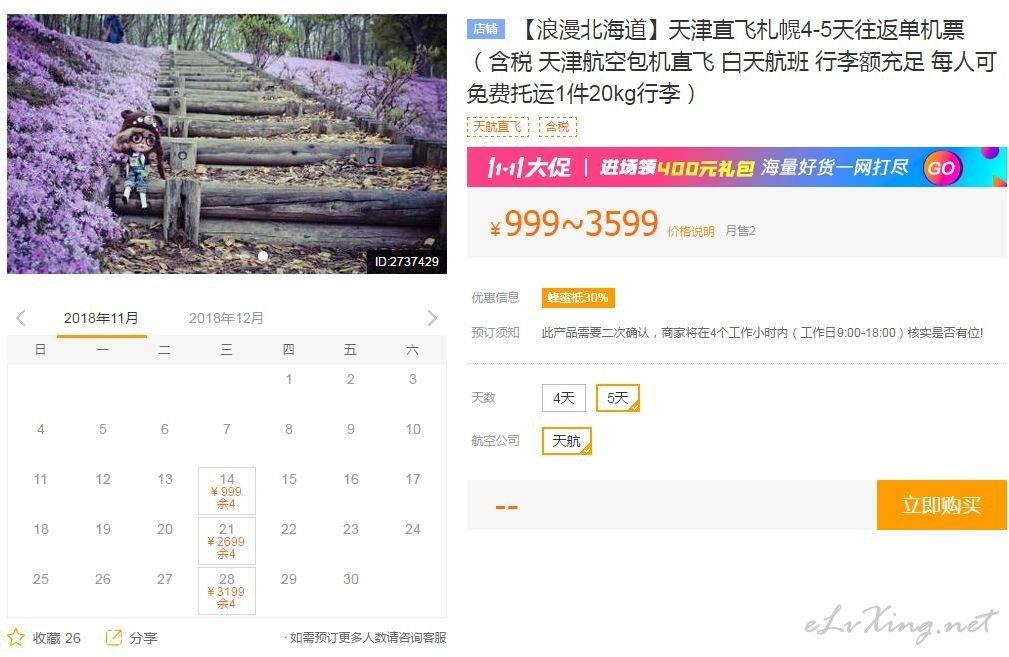Click the 立即购买 buy now button
The height and width of the screenshot is (657, 1009).
point(941,505)
